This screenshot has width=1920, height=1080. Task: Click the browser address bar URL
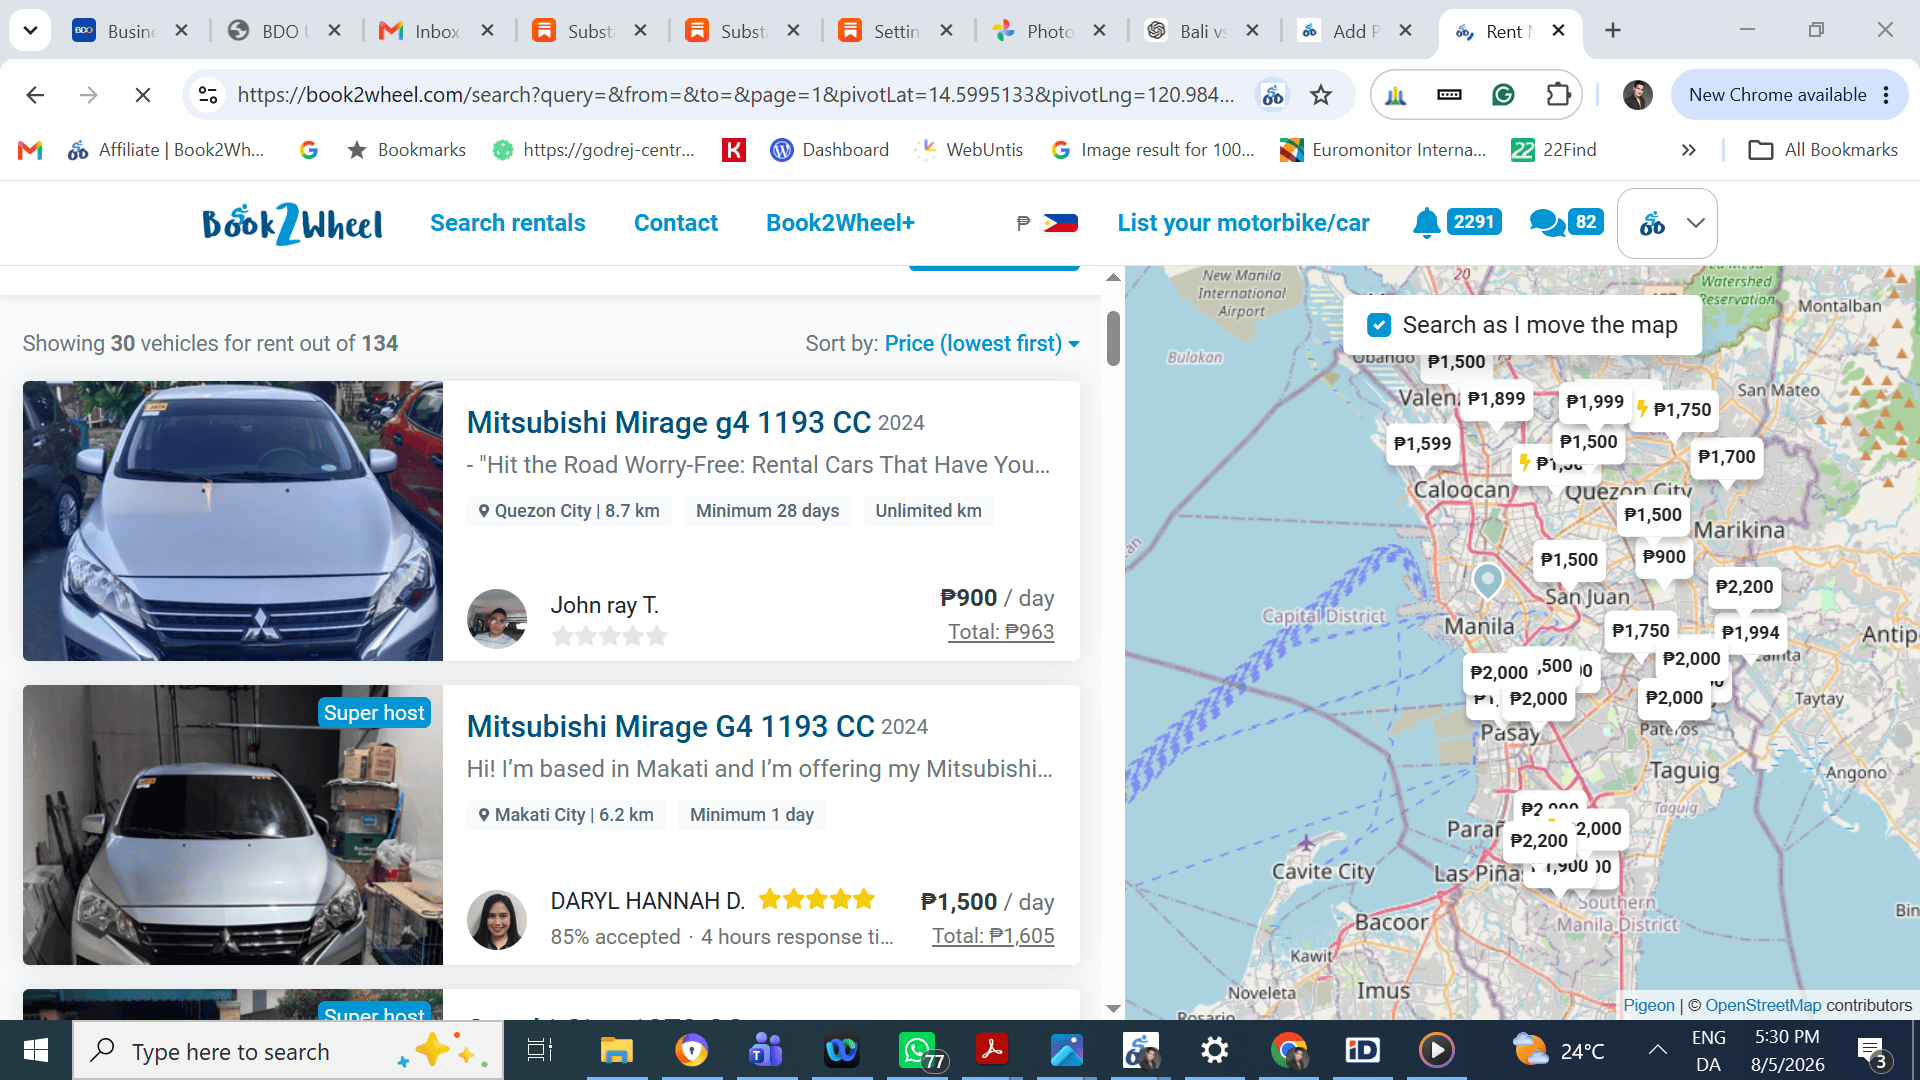735,95
